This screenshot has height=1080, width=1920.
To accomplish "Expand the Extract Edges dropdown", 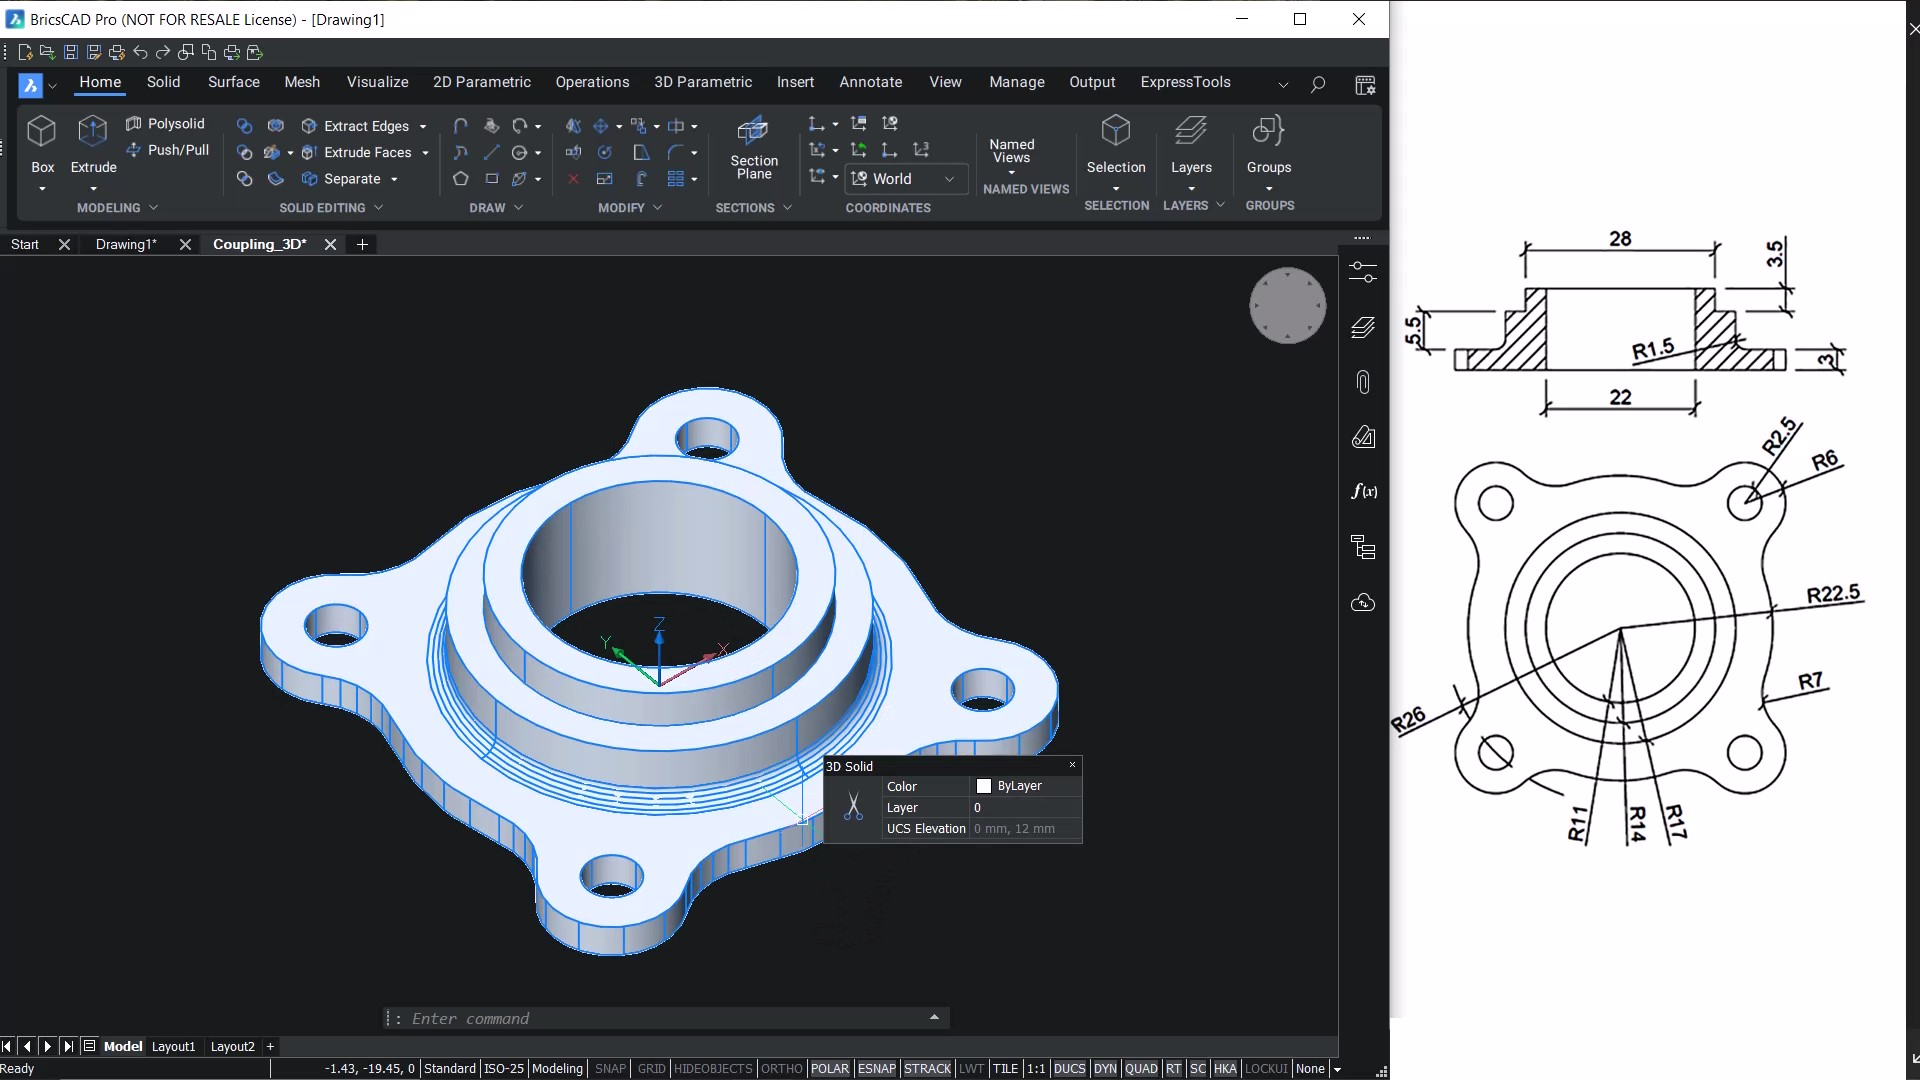I will (424, 126).
